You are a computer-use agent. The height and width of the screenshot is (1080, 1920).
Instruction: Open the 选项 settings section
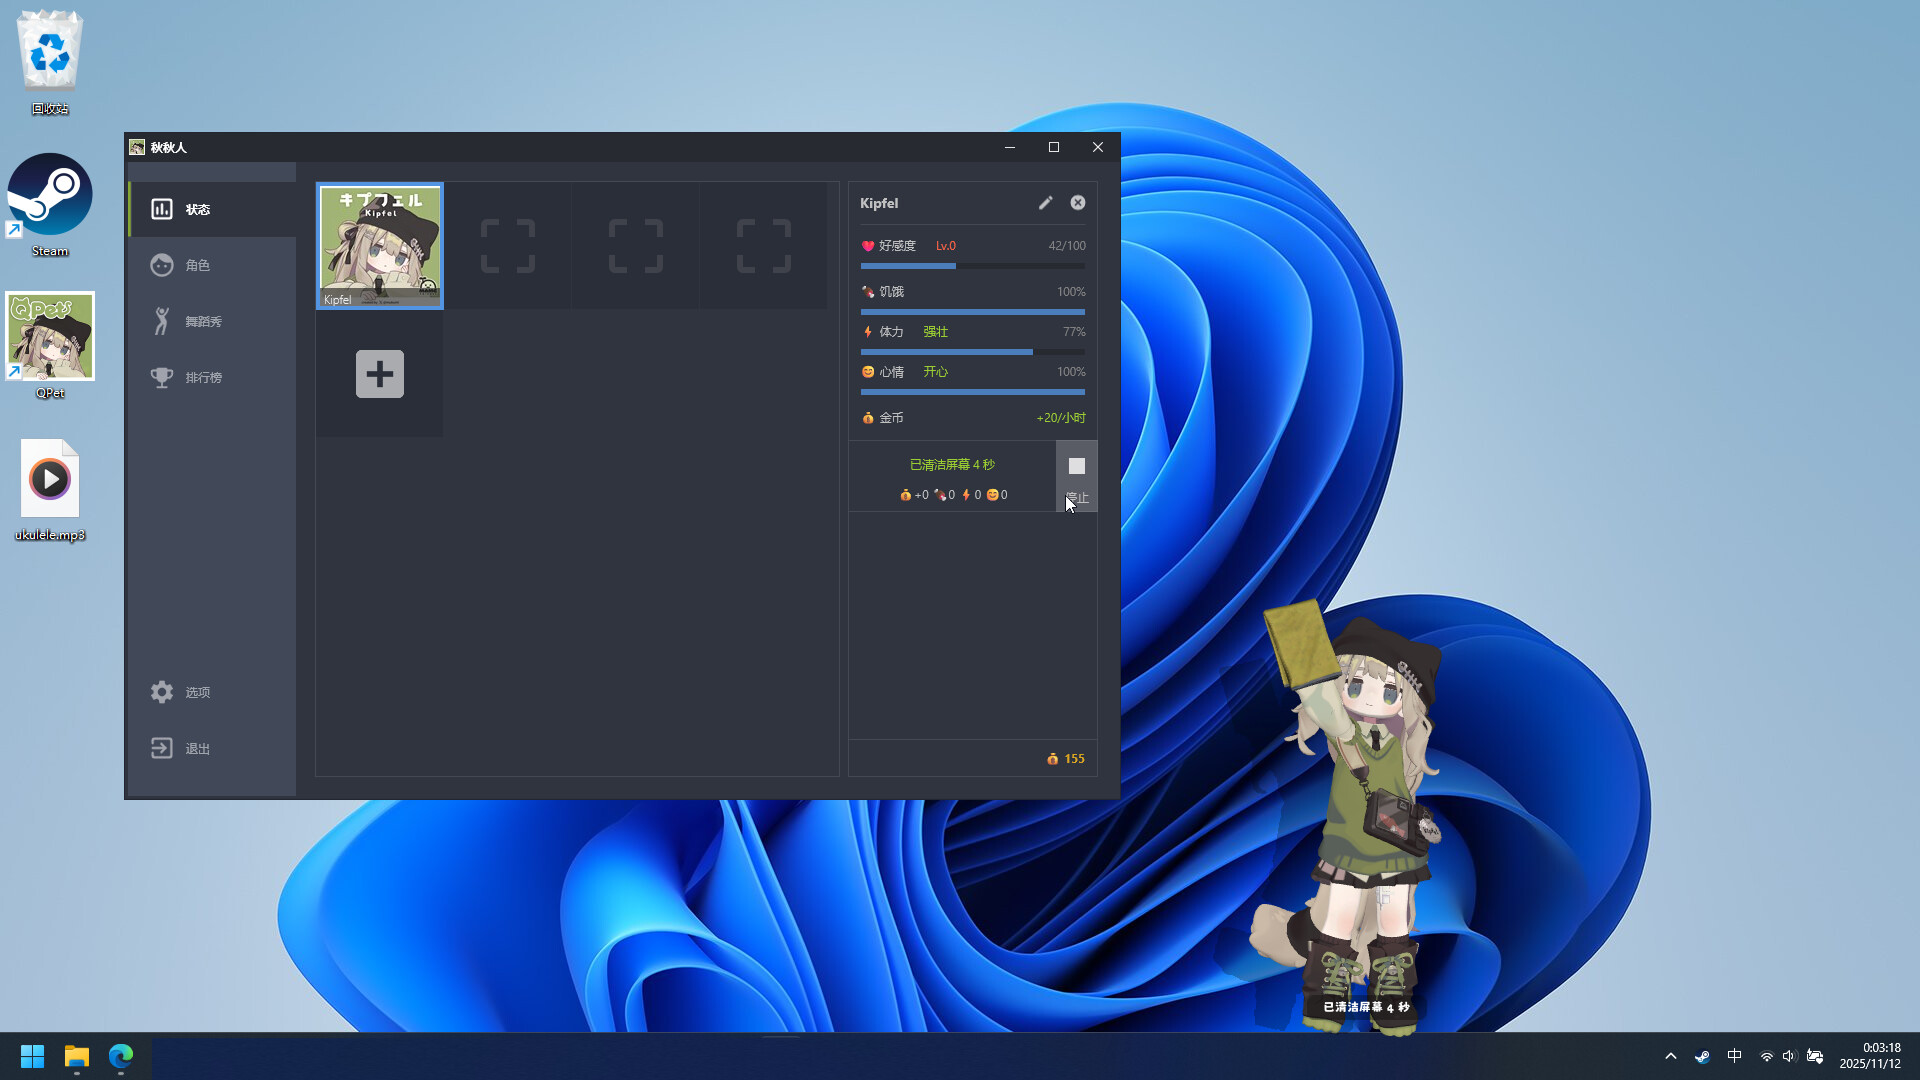pos(197,691)
